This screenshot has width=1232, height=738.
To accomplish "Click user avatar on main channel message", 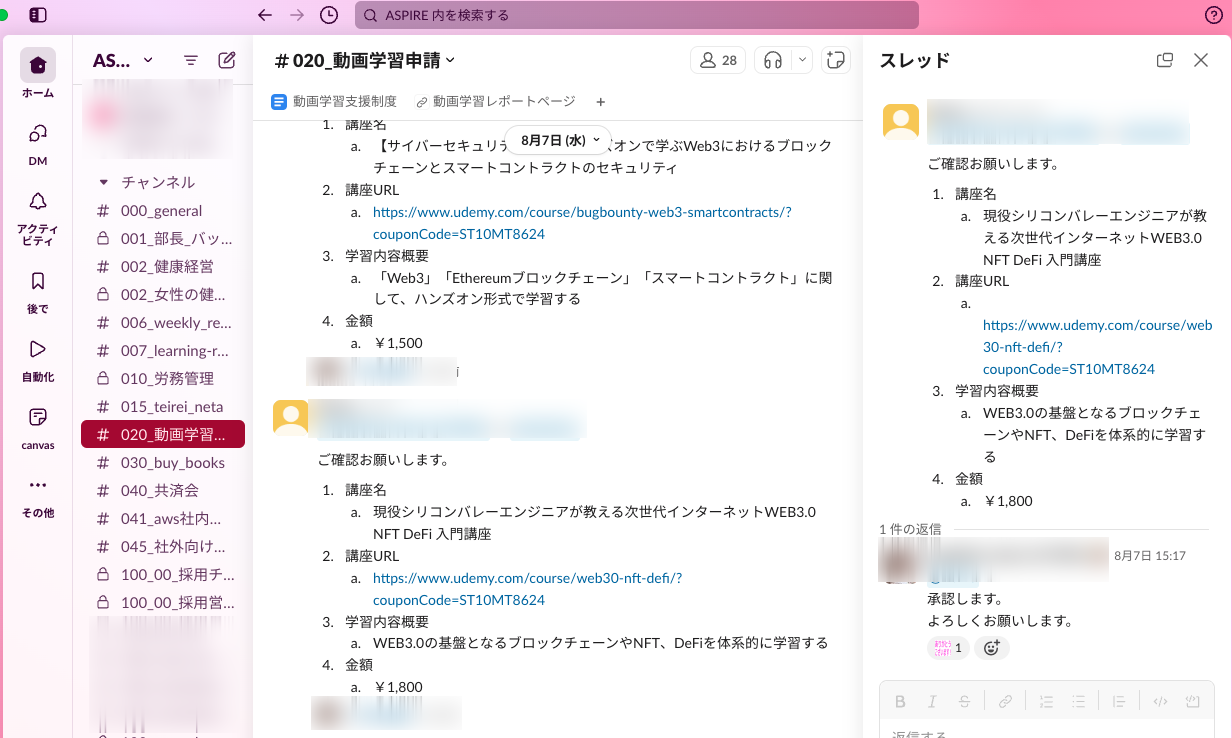I will point(291,418).
